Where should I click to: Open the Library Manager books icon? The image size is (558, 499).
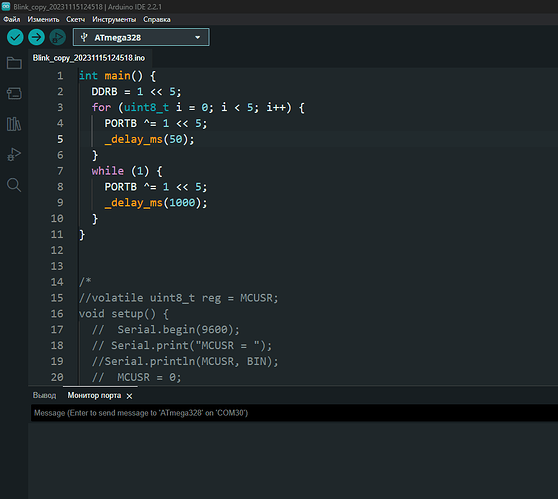(14, 124)
